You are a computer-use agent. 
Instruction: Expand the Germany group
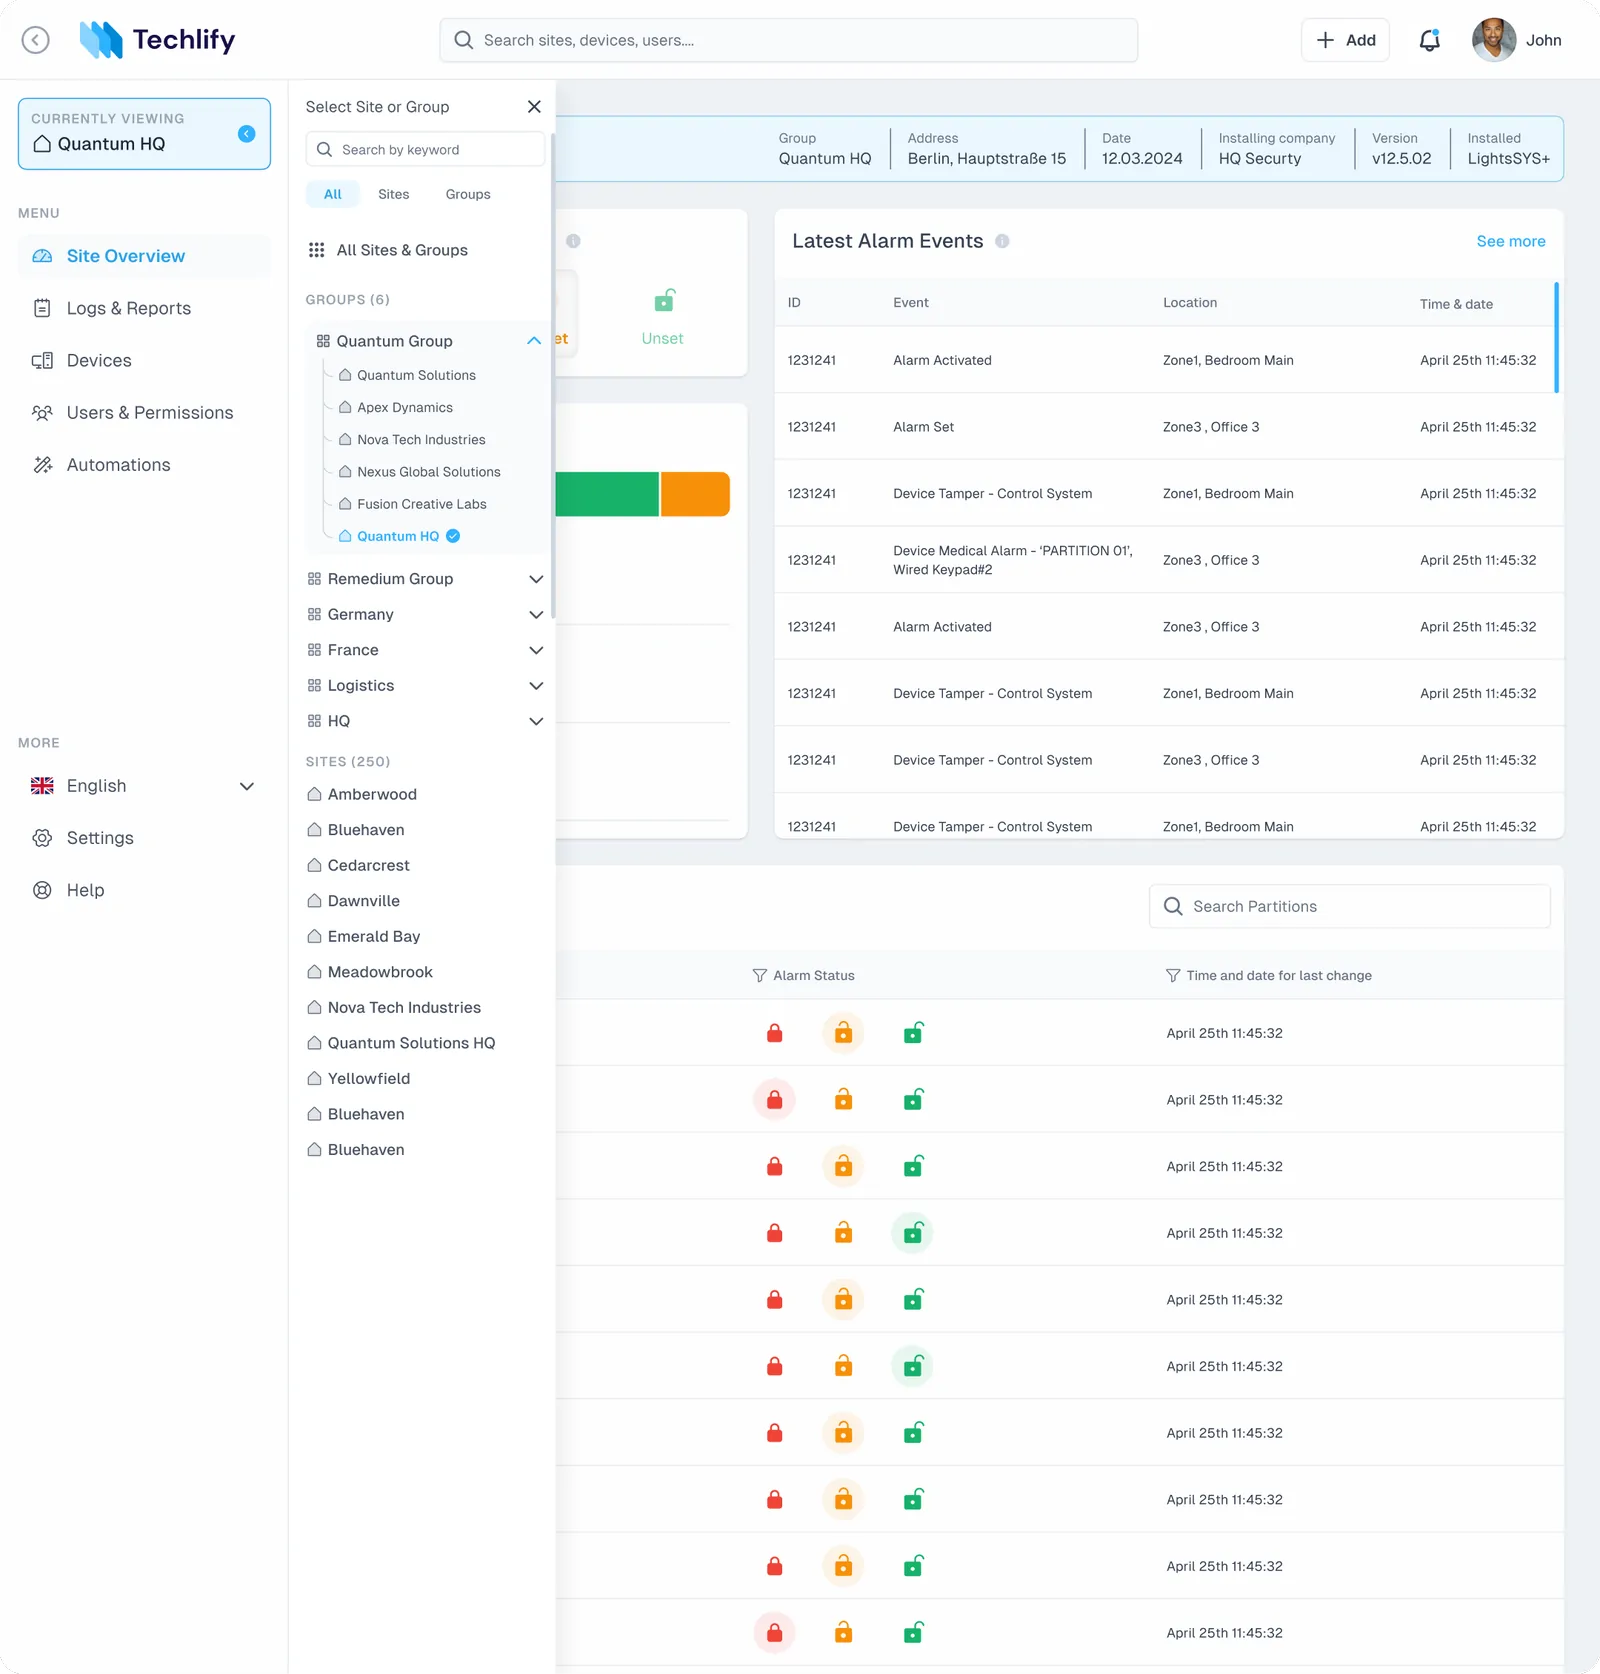pyautogui.click(x=536, y=615)
